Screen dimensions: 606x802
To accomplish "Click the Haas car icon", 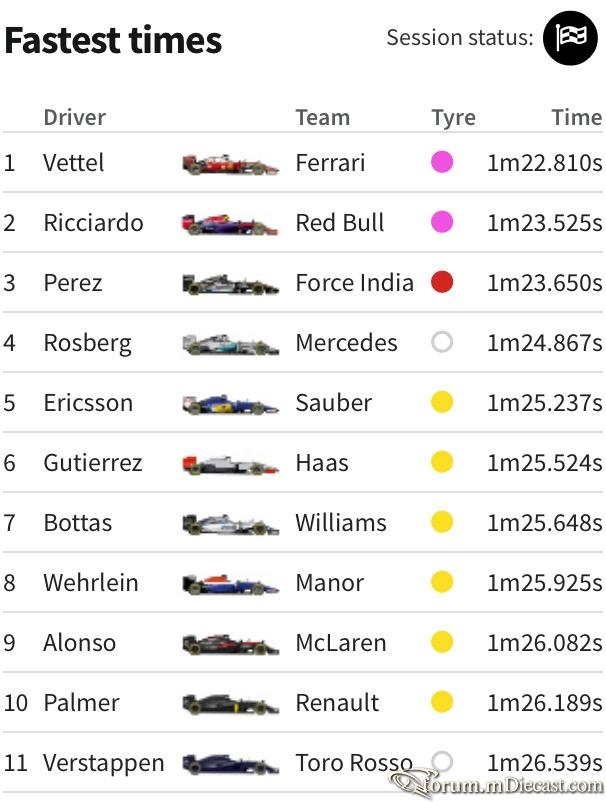I will (x=231, y=464).
